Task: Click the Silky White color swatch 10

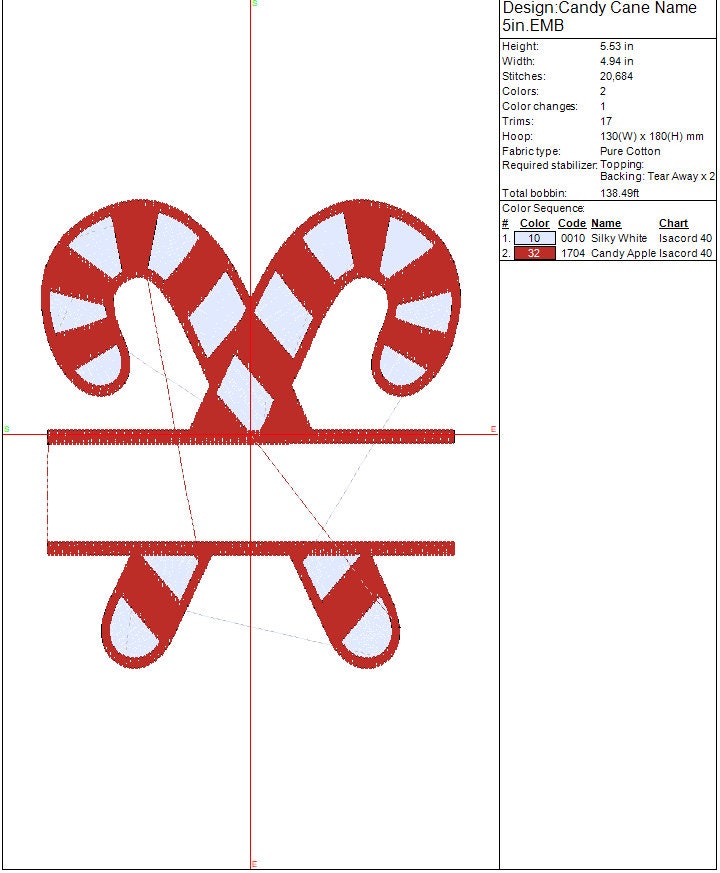Action: tap(534, 239)
